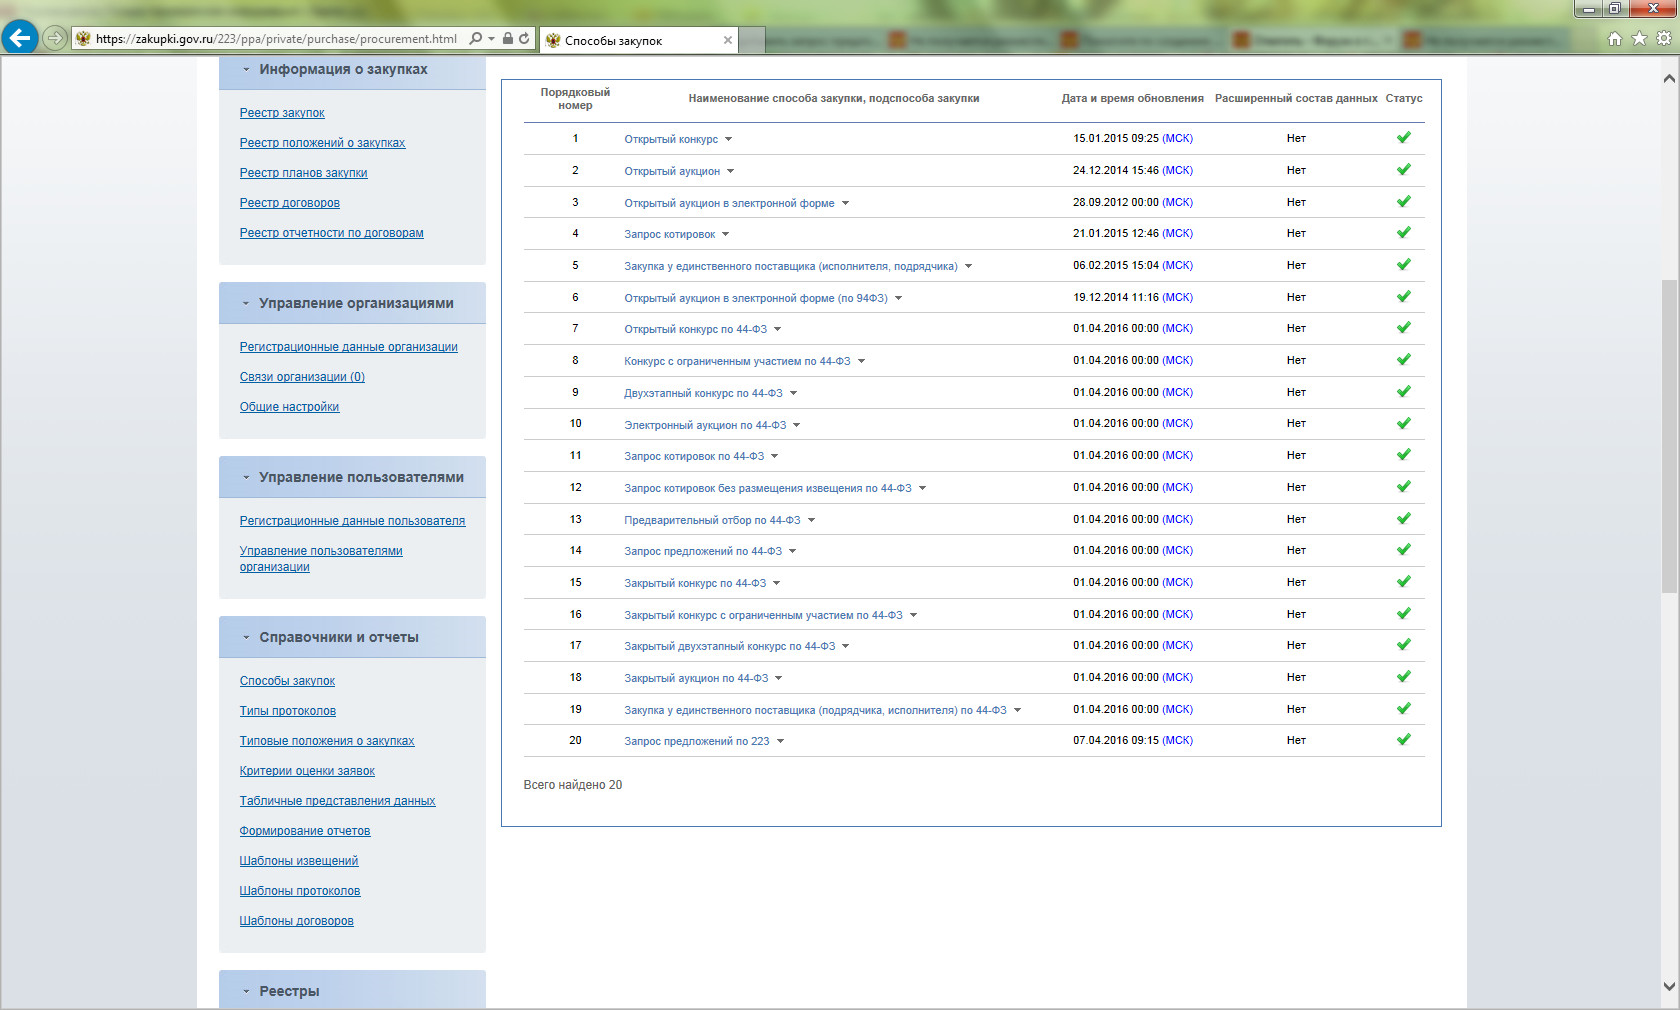Click the vertical scrollbar down arrow
The image size is (1680, 1010).
point(1669,986)
